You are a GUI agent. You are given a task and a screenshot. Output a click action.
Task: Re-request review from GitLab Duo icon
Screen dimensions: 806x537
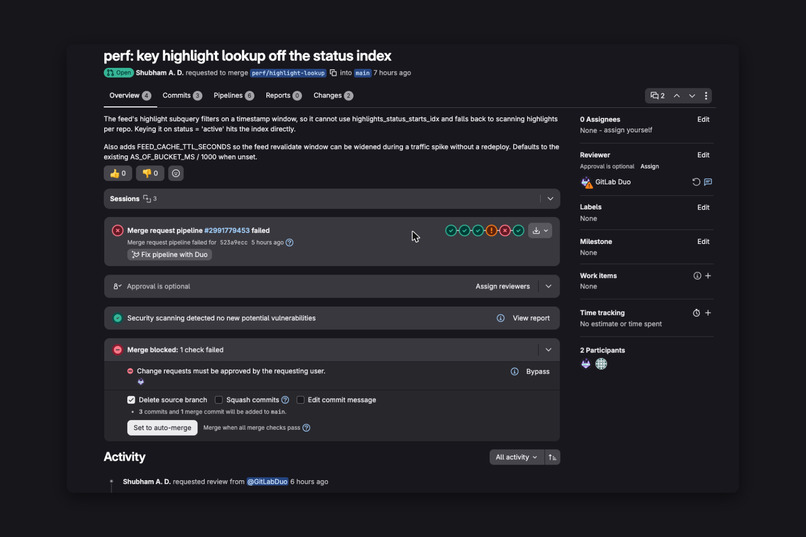coord(696,182)
